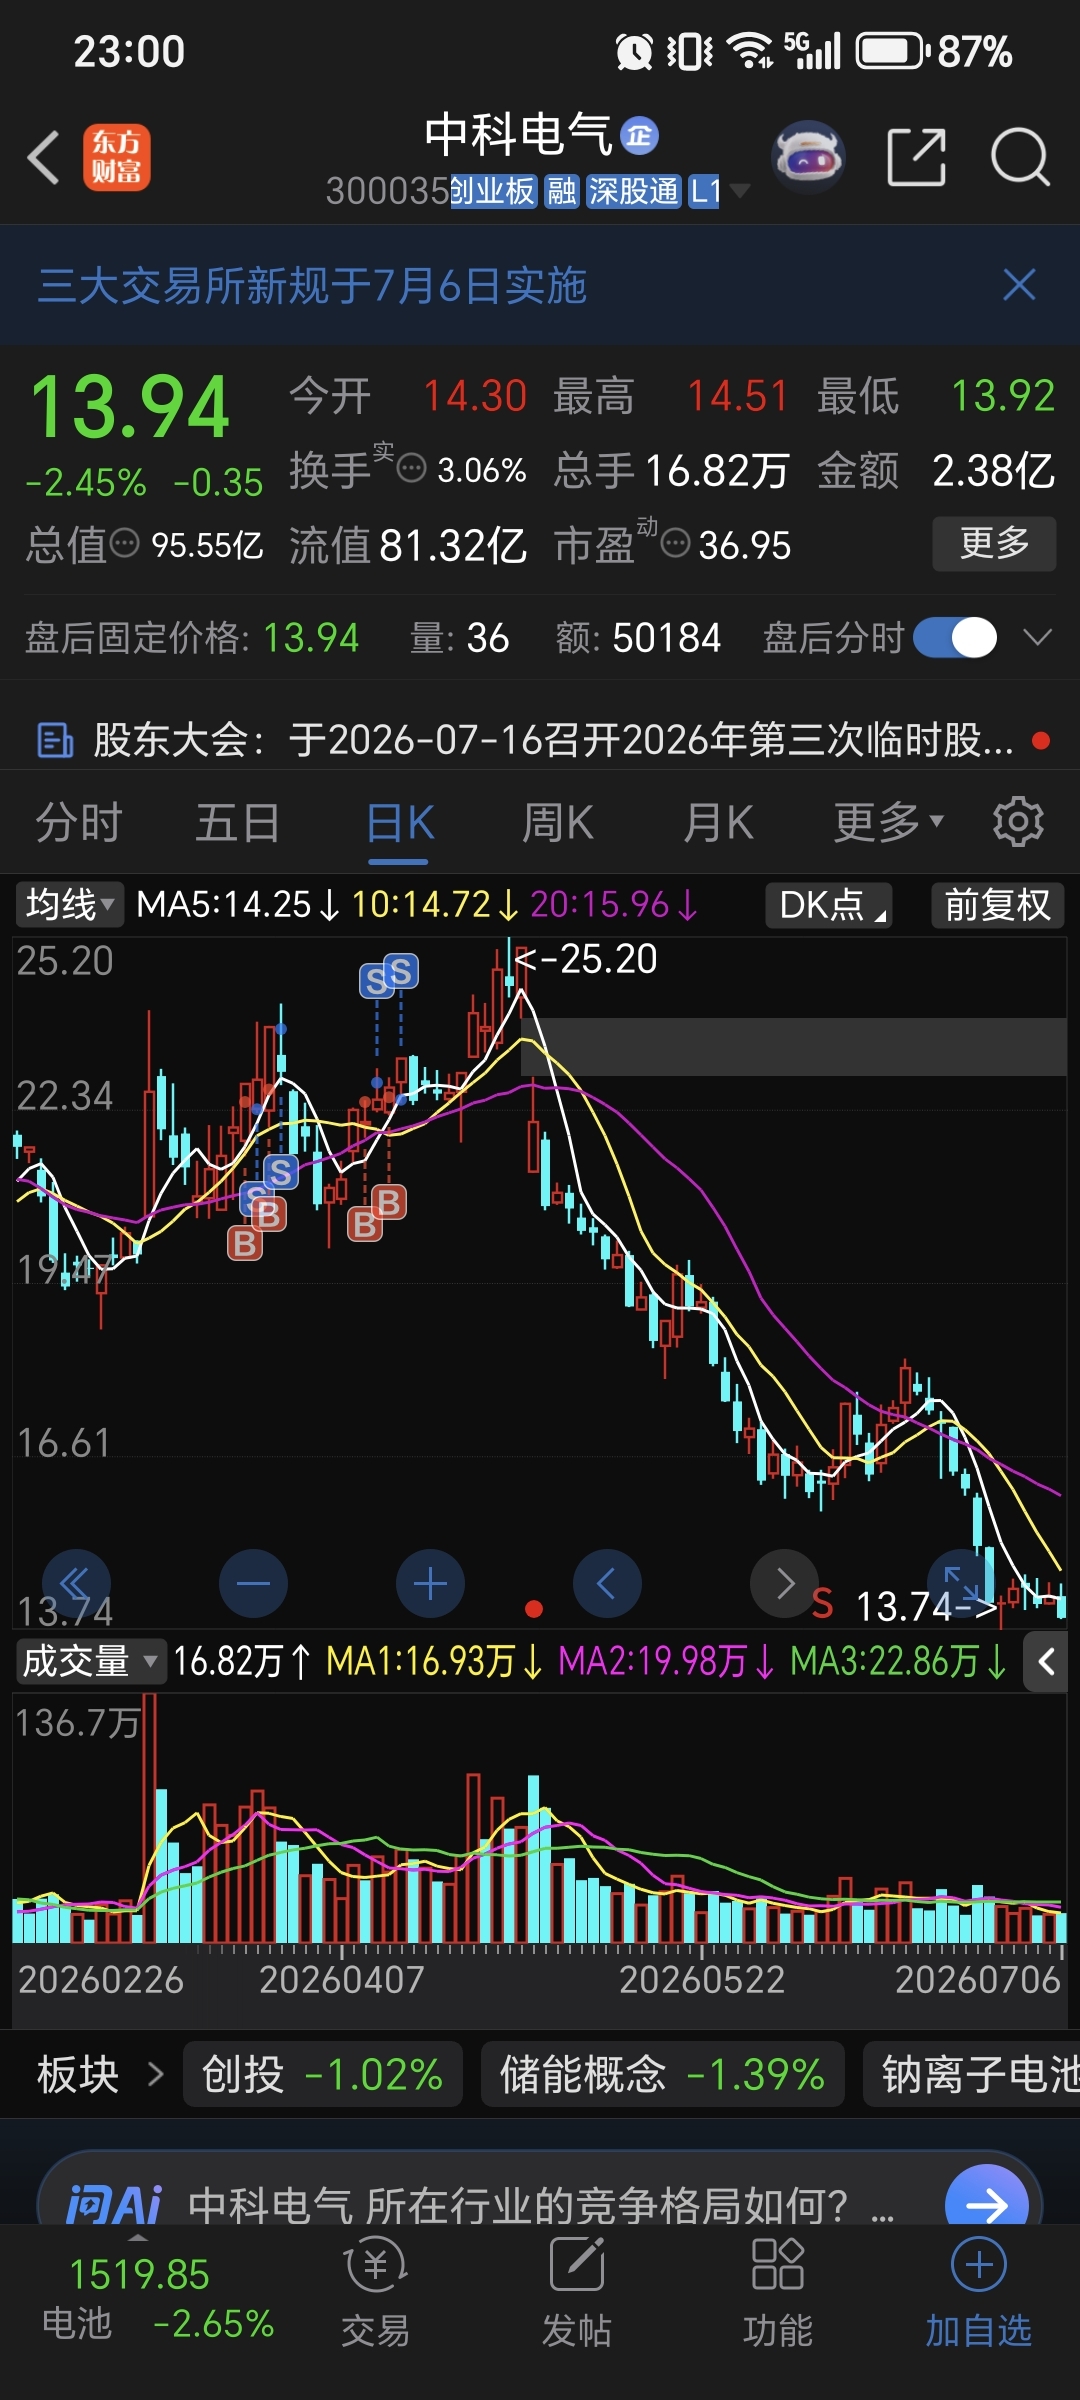Open the 创投 sector chip
Viewport: 1080px width, 2400px height.
[322, 2075]
